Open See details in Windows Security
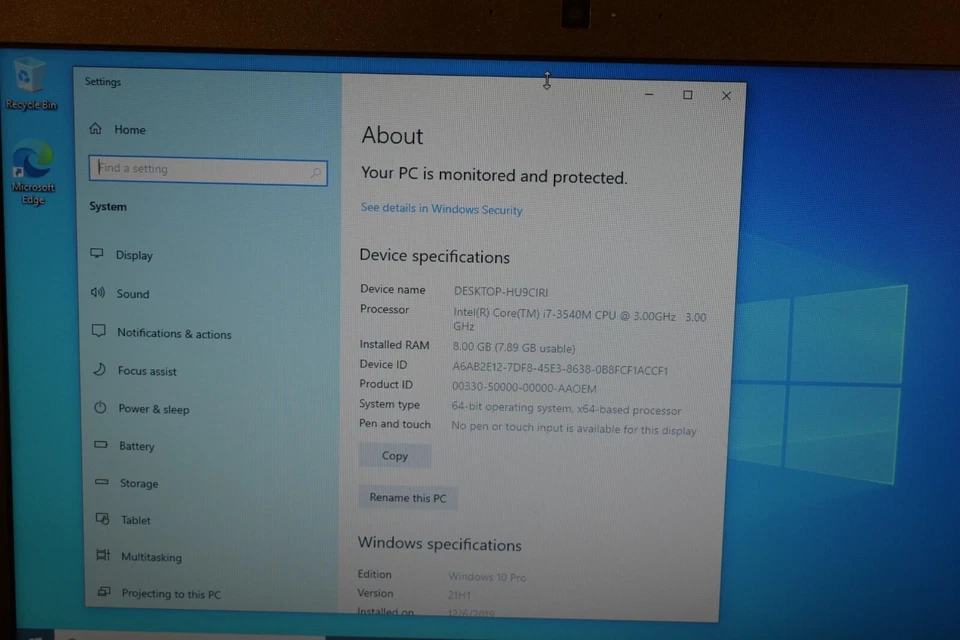Screen dimensions: 960x640 tap(441, 209)
